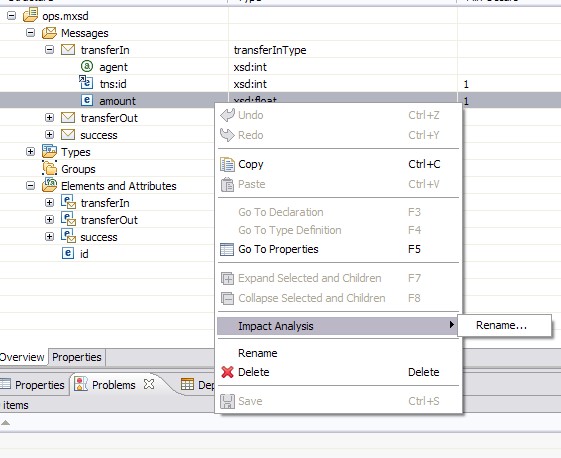Click the success message envelope icon
The width and height of the screenshot is (561, 458).
[x=68, y=135]
